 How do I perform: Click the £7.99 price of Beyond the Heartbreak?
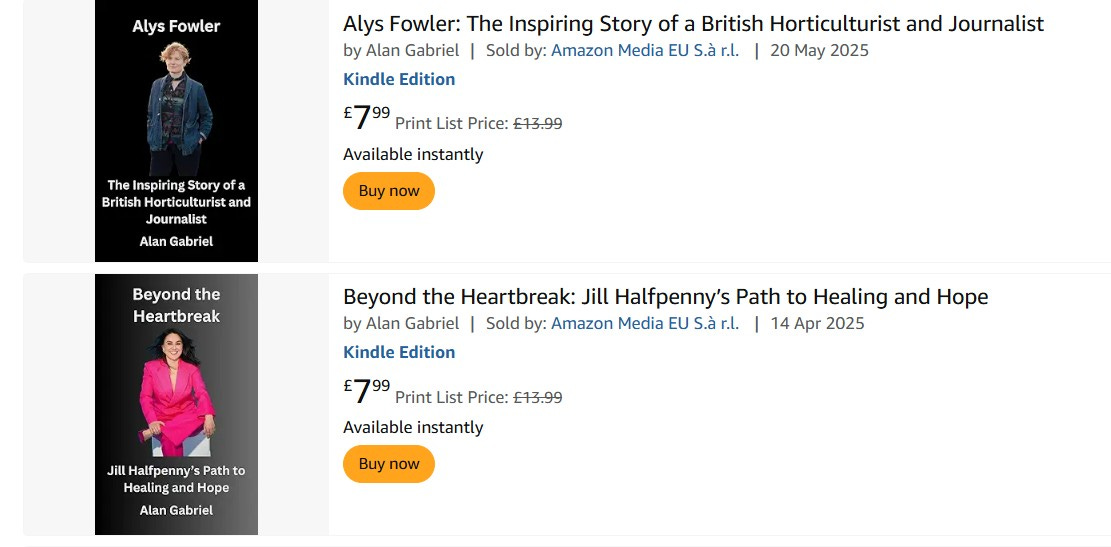(367, 392)
